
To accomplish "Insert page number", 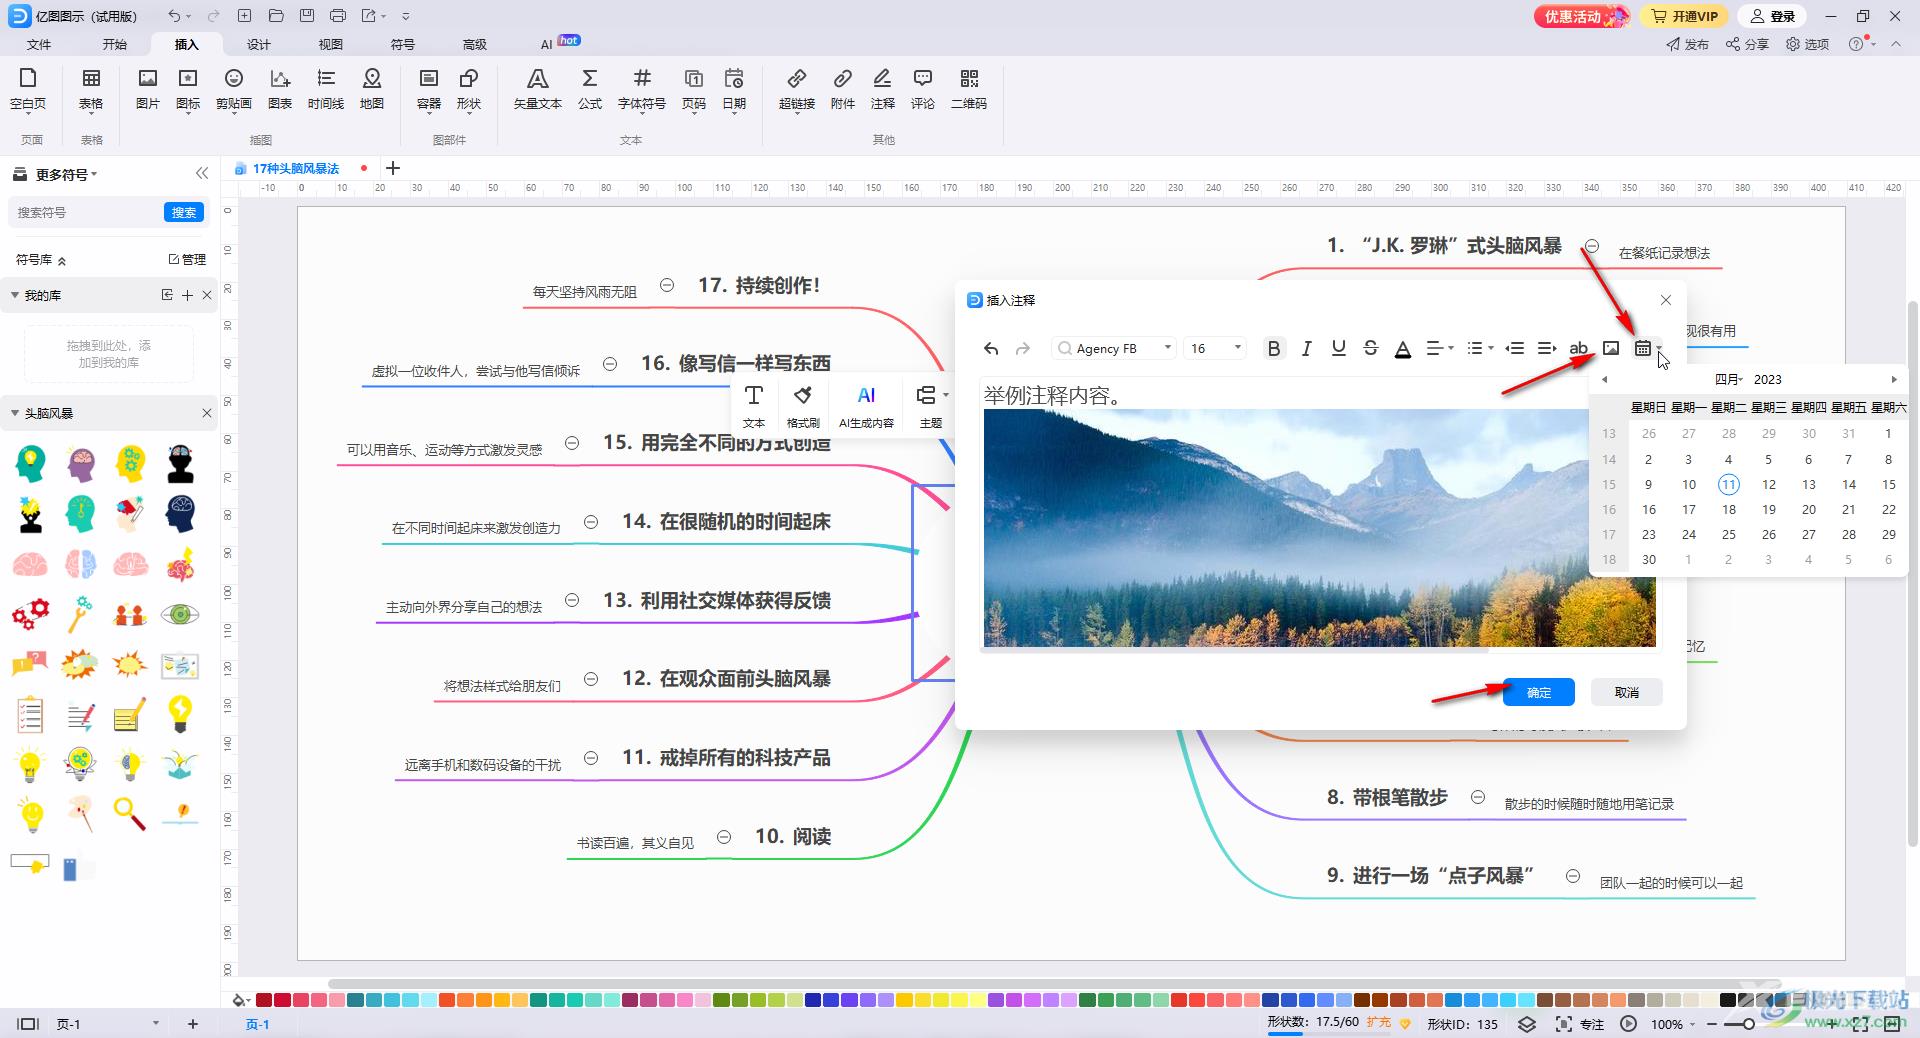I will point(694,88).
